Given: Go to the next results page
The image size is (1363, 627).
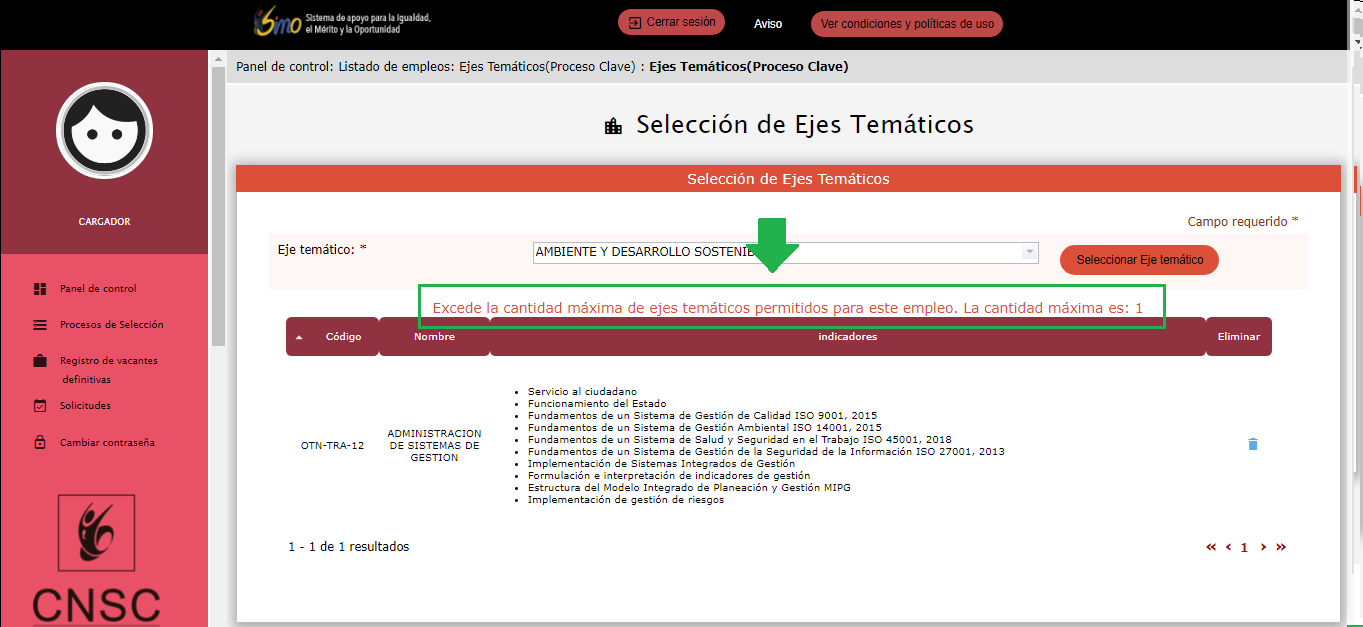Looking at the screenshot, I should coord(1263,547).
